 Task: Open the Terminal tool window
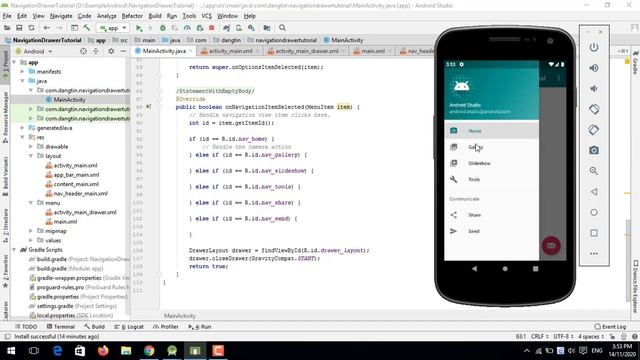point(61,327)
